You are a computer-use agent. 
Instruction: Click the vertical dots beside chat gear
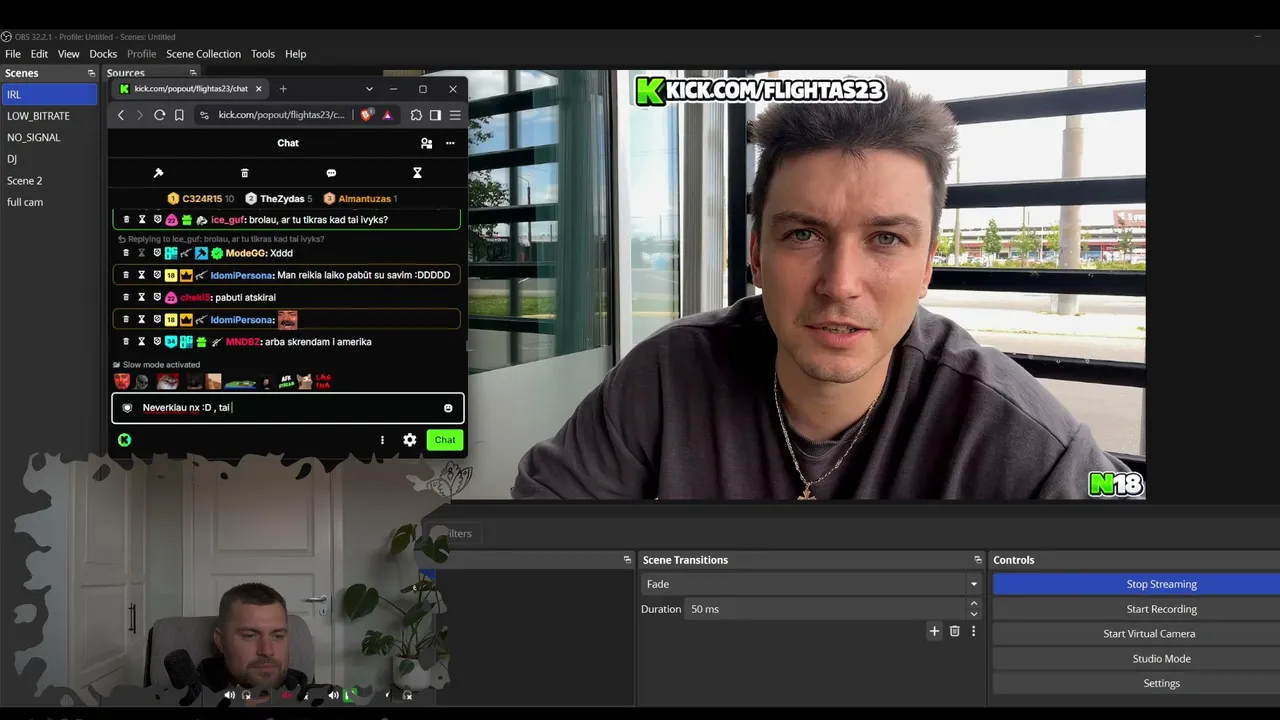pyautogui.click(x=382, y=440)
